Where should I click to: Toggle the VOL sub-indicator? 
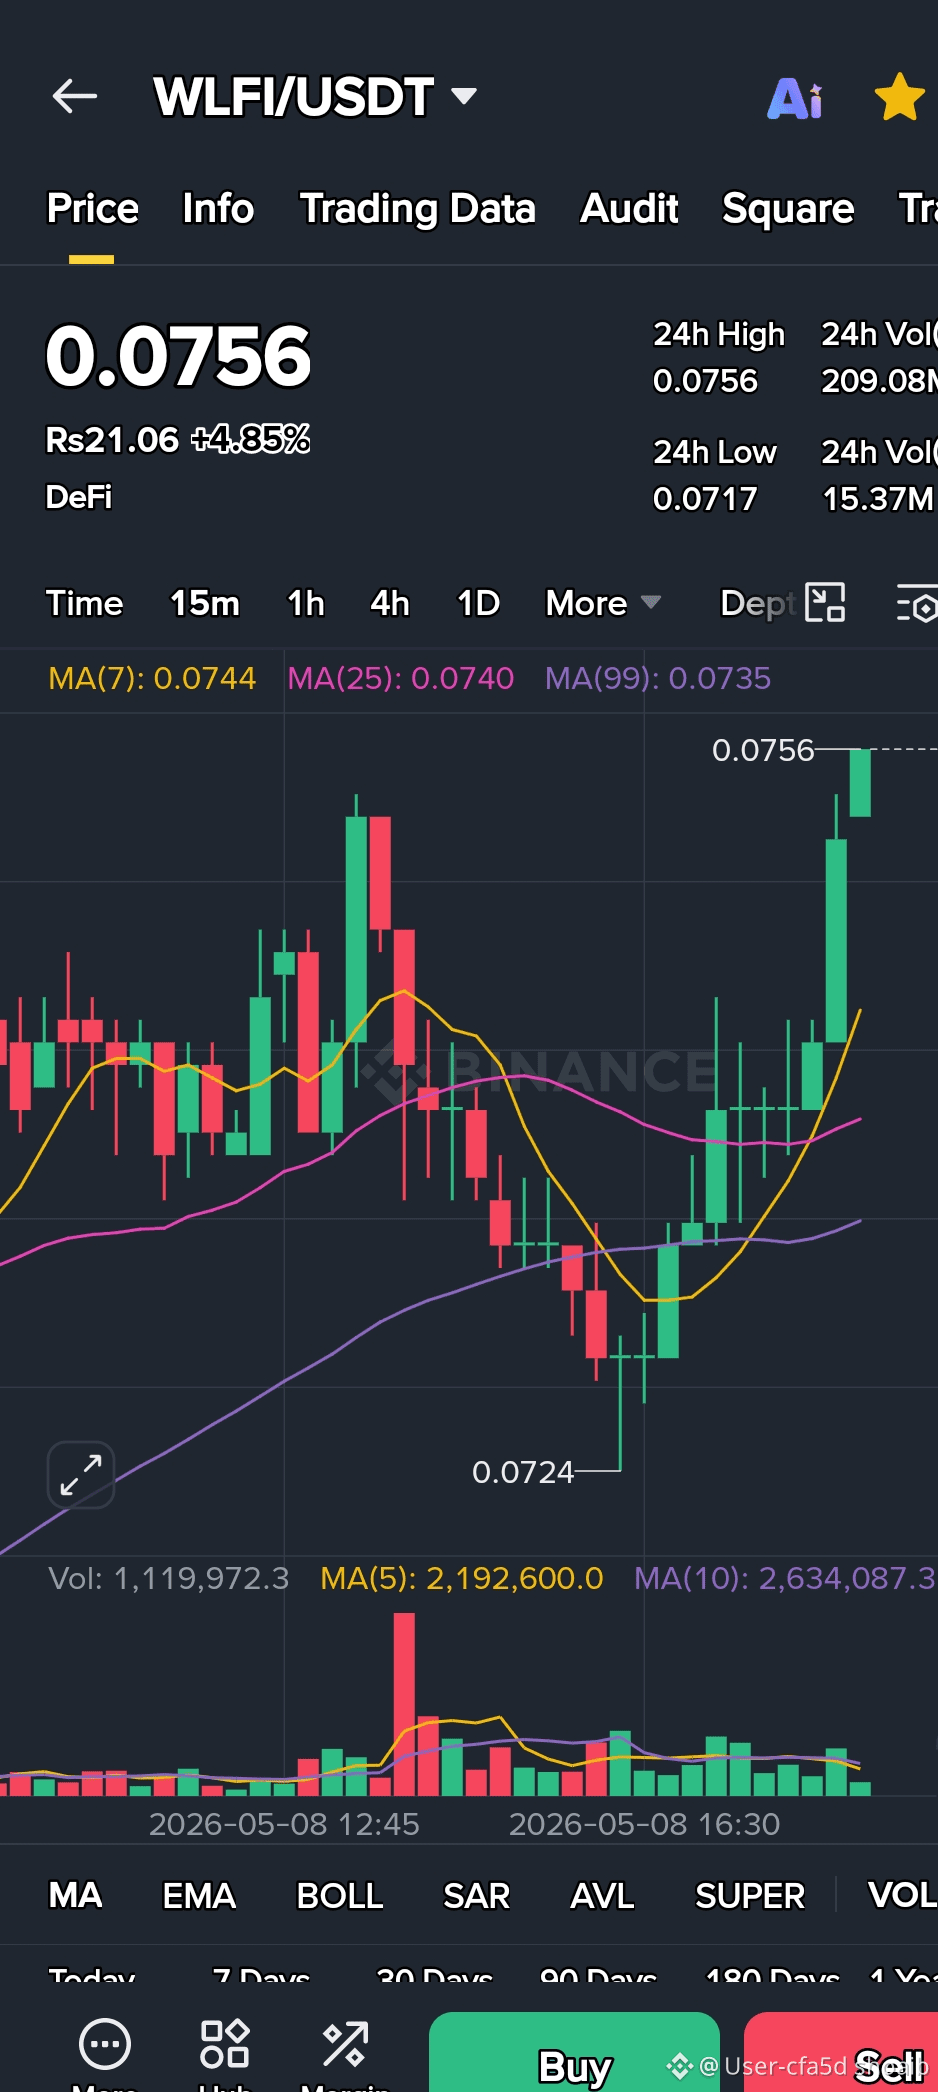902,1895
